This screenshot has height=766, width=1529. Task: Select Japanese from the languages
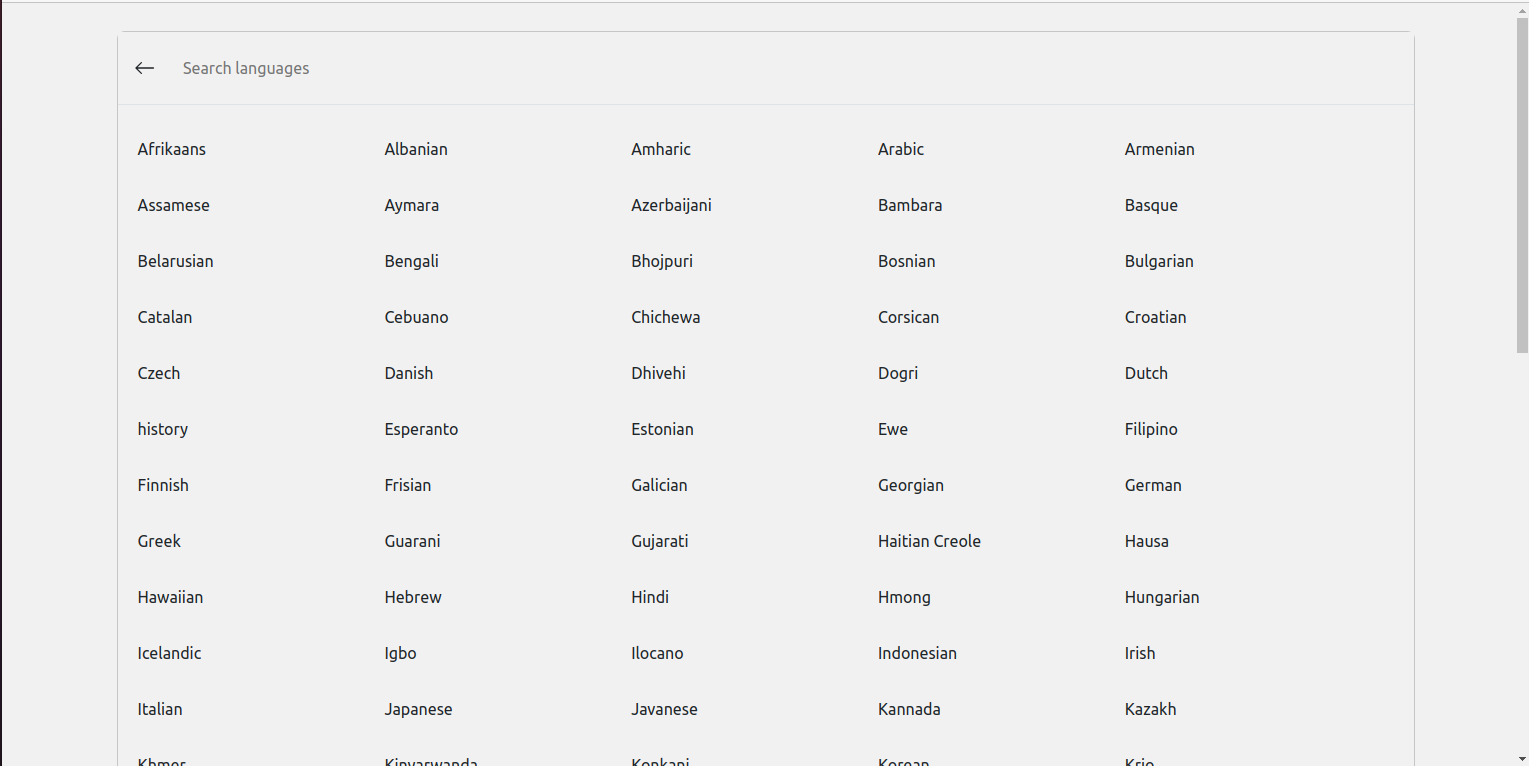click(x=418, y=709)
